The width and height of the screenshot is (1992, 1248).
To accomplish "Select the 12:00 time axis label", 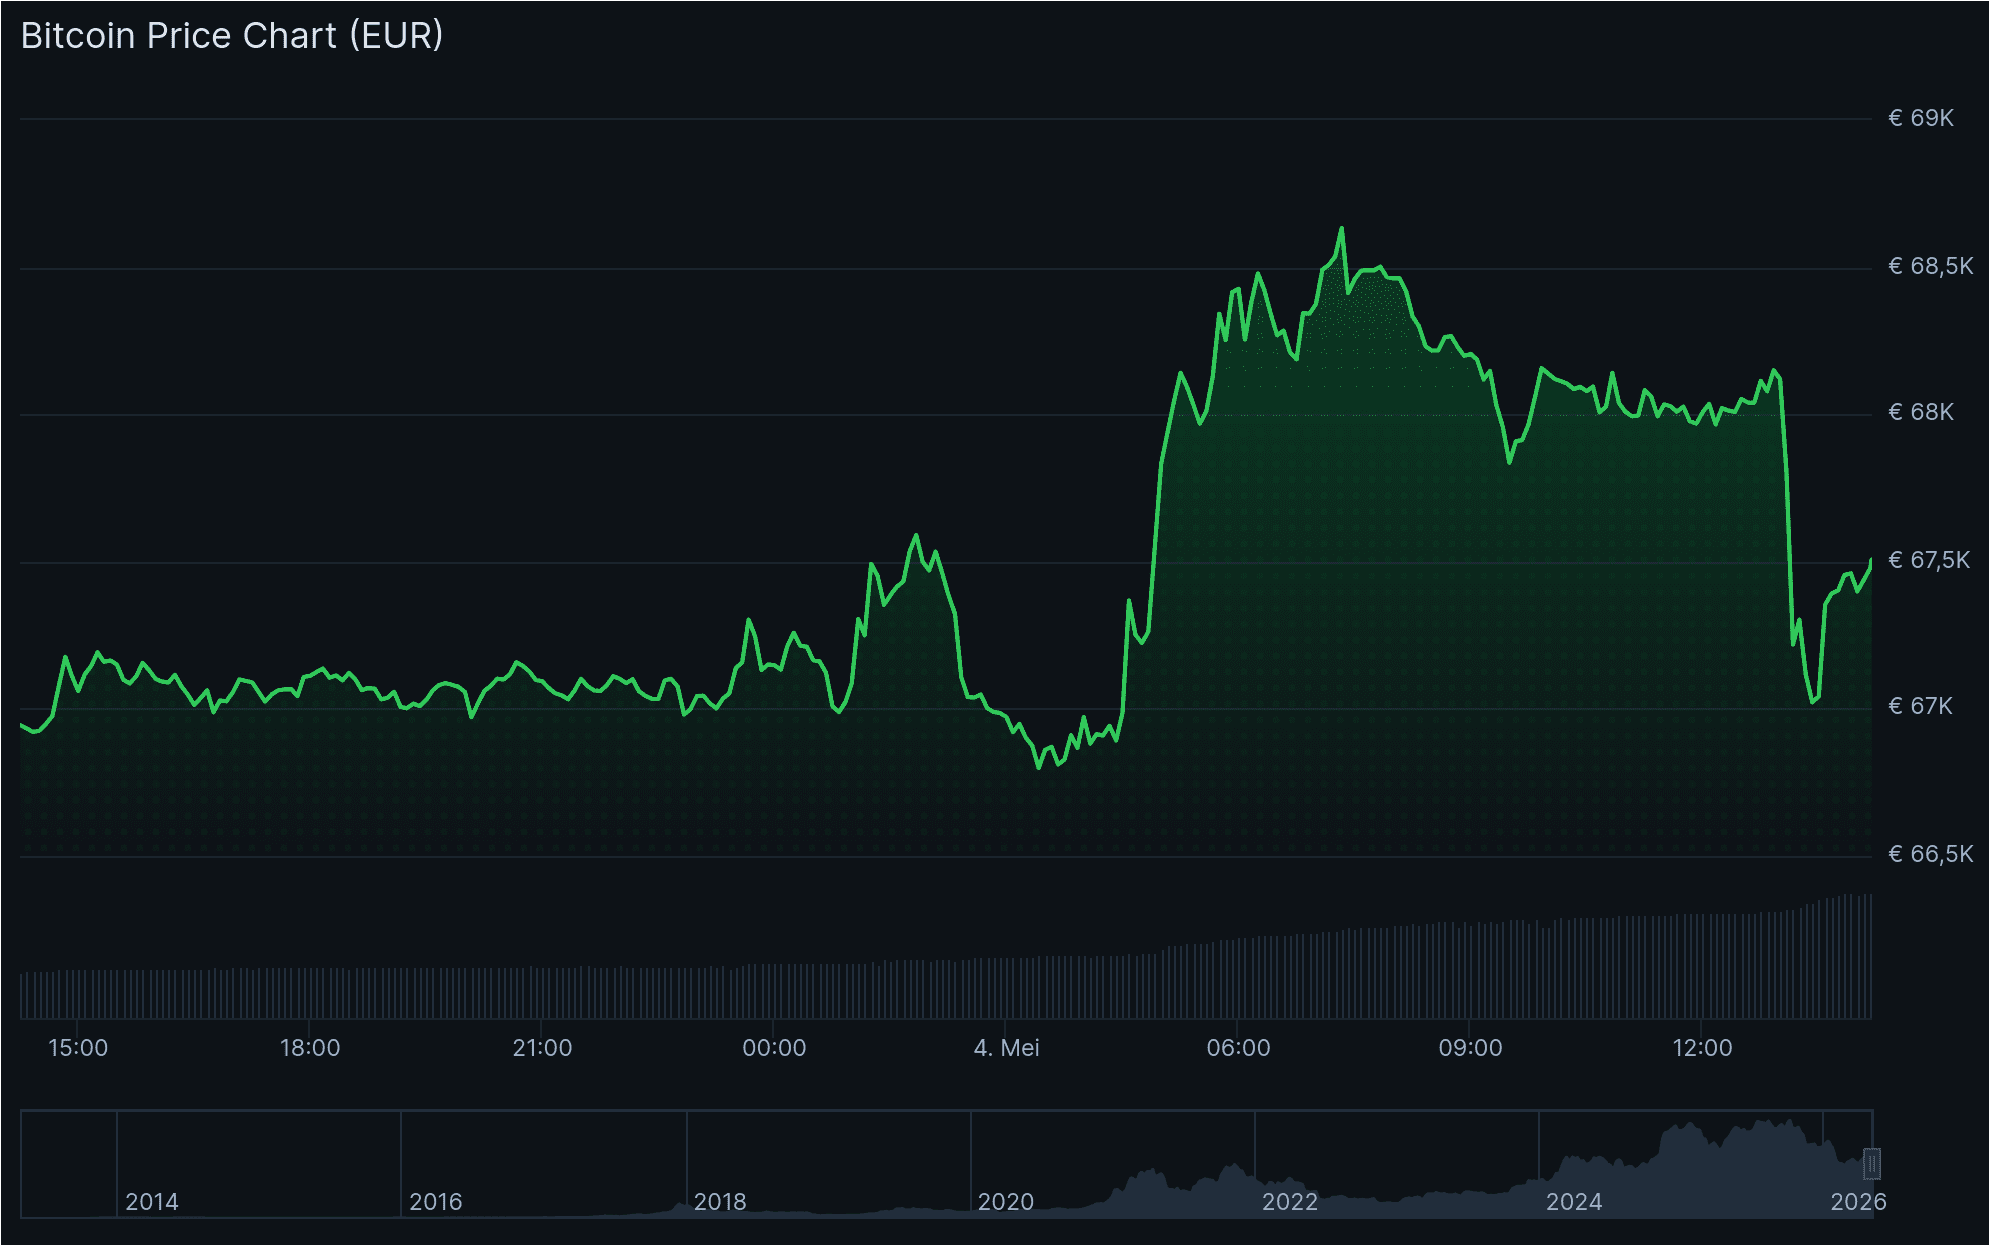I will click(x=1702, y=1048).
